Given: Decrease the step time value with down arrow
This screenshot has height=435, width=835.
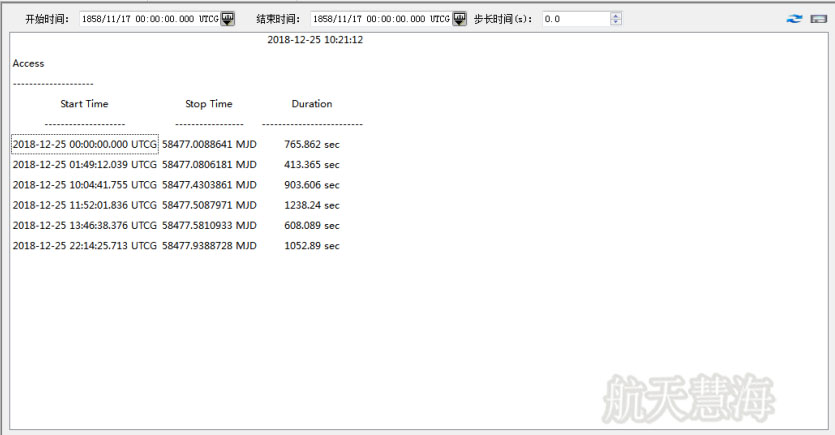Looking at the screenshot, I should (x=616, y=22).
